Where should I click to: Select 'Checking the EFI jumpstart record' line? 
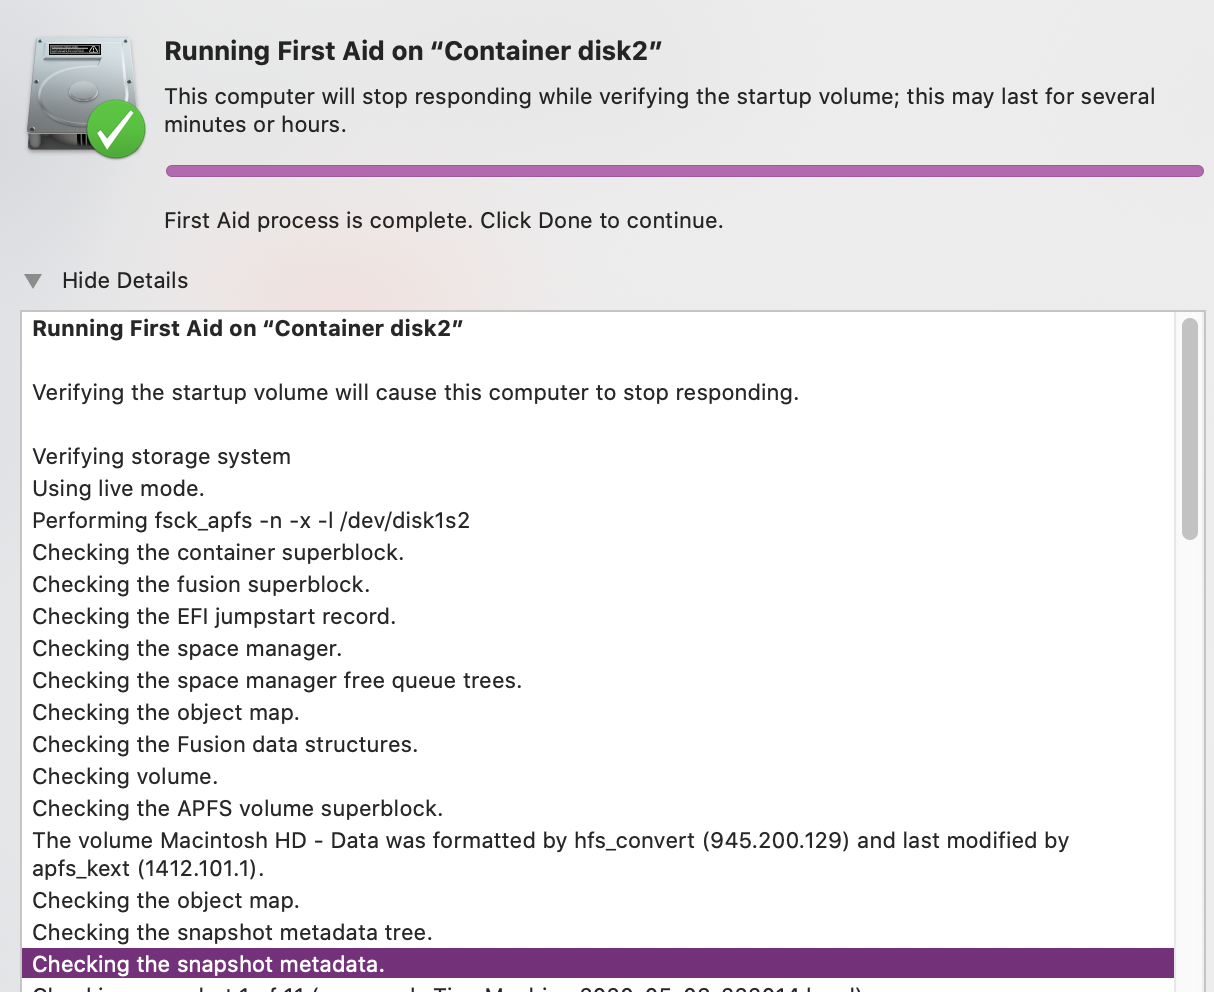[x=214, y=617]
